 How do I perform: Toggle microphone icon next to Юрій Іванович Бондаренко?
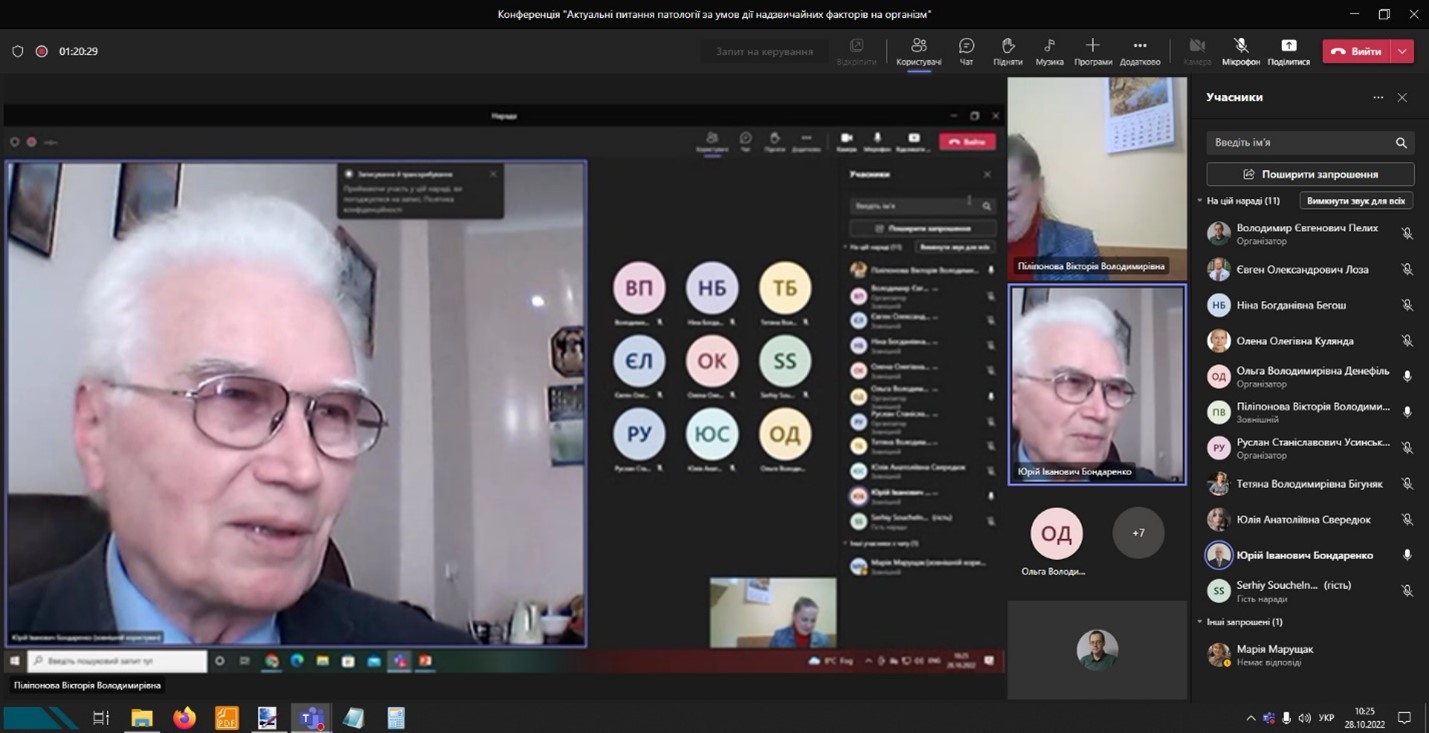pos(1407,555)
